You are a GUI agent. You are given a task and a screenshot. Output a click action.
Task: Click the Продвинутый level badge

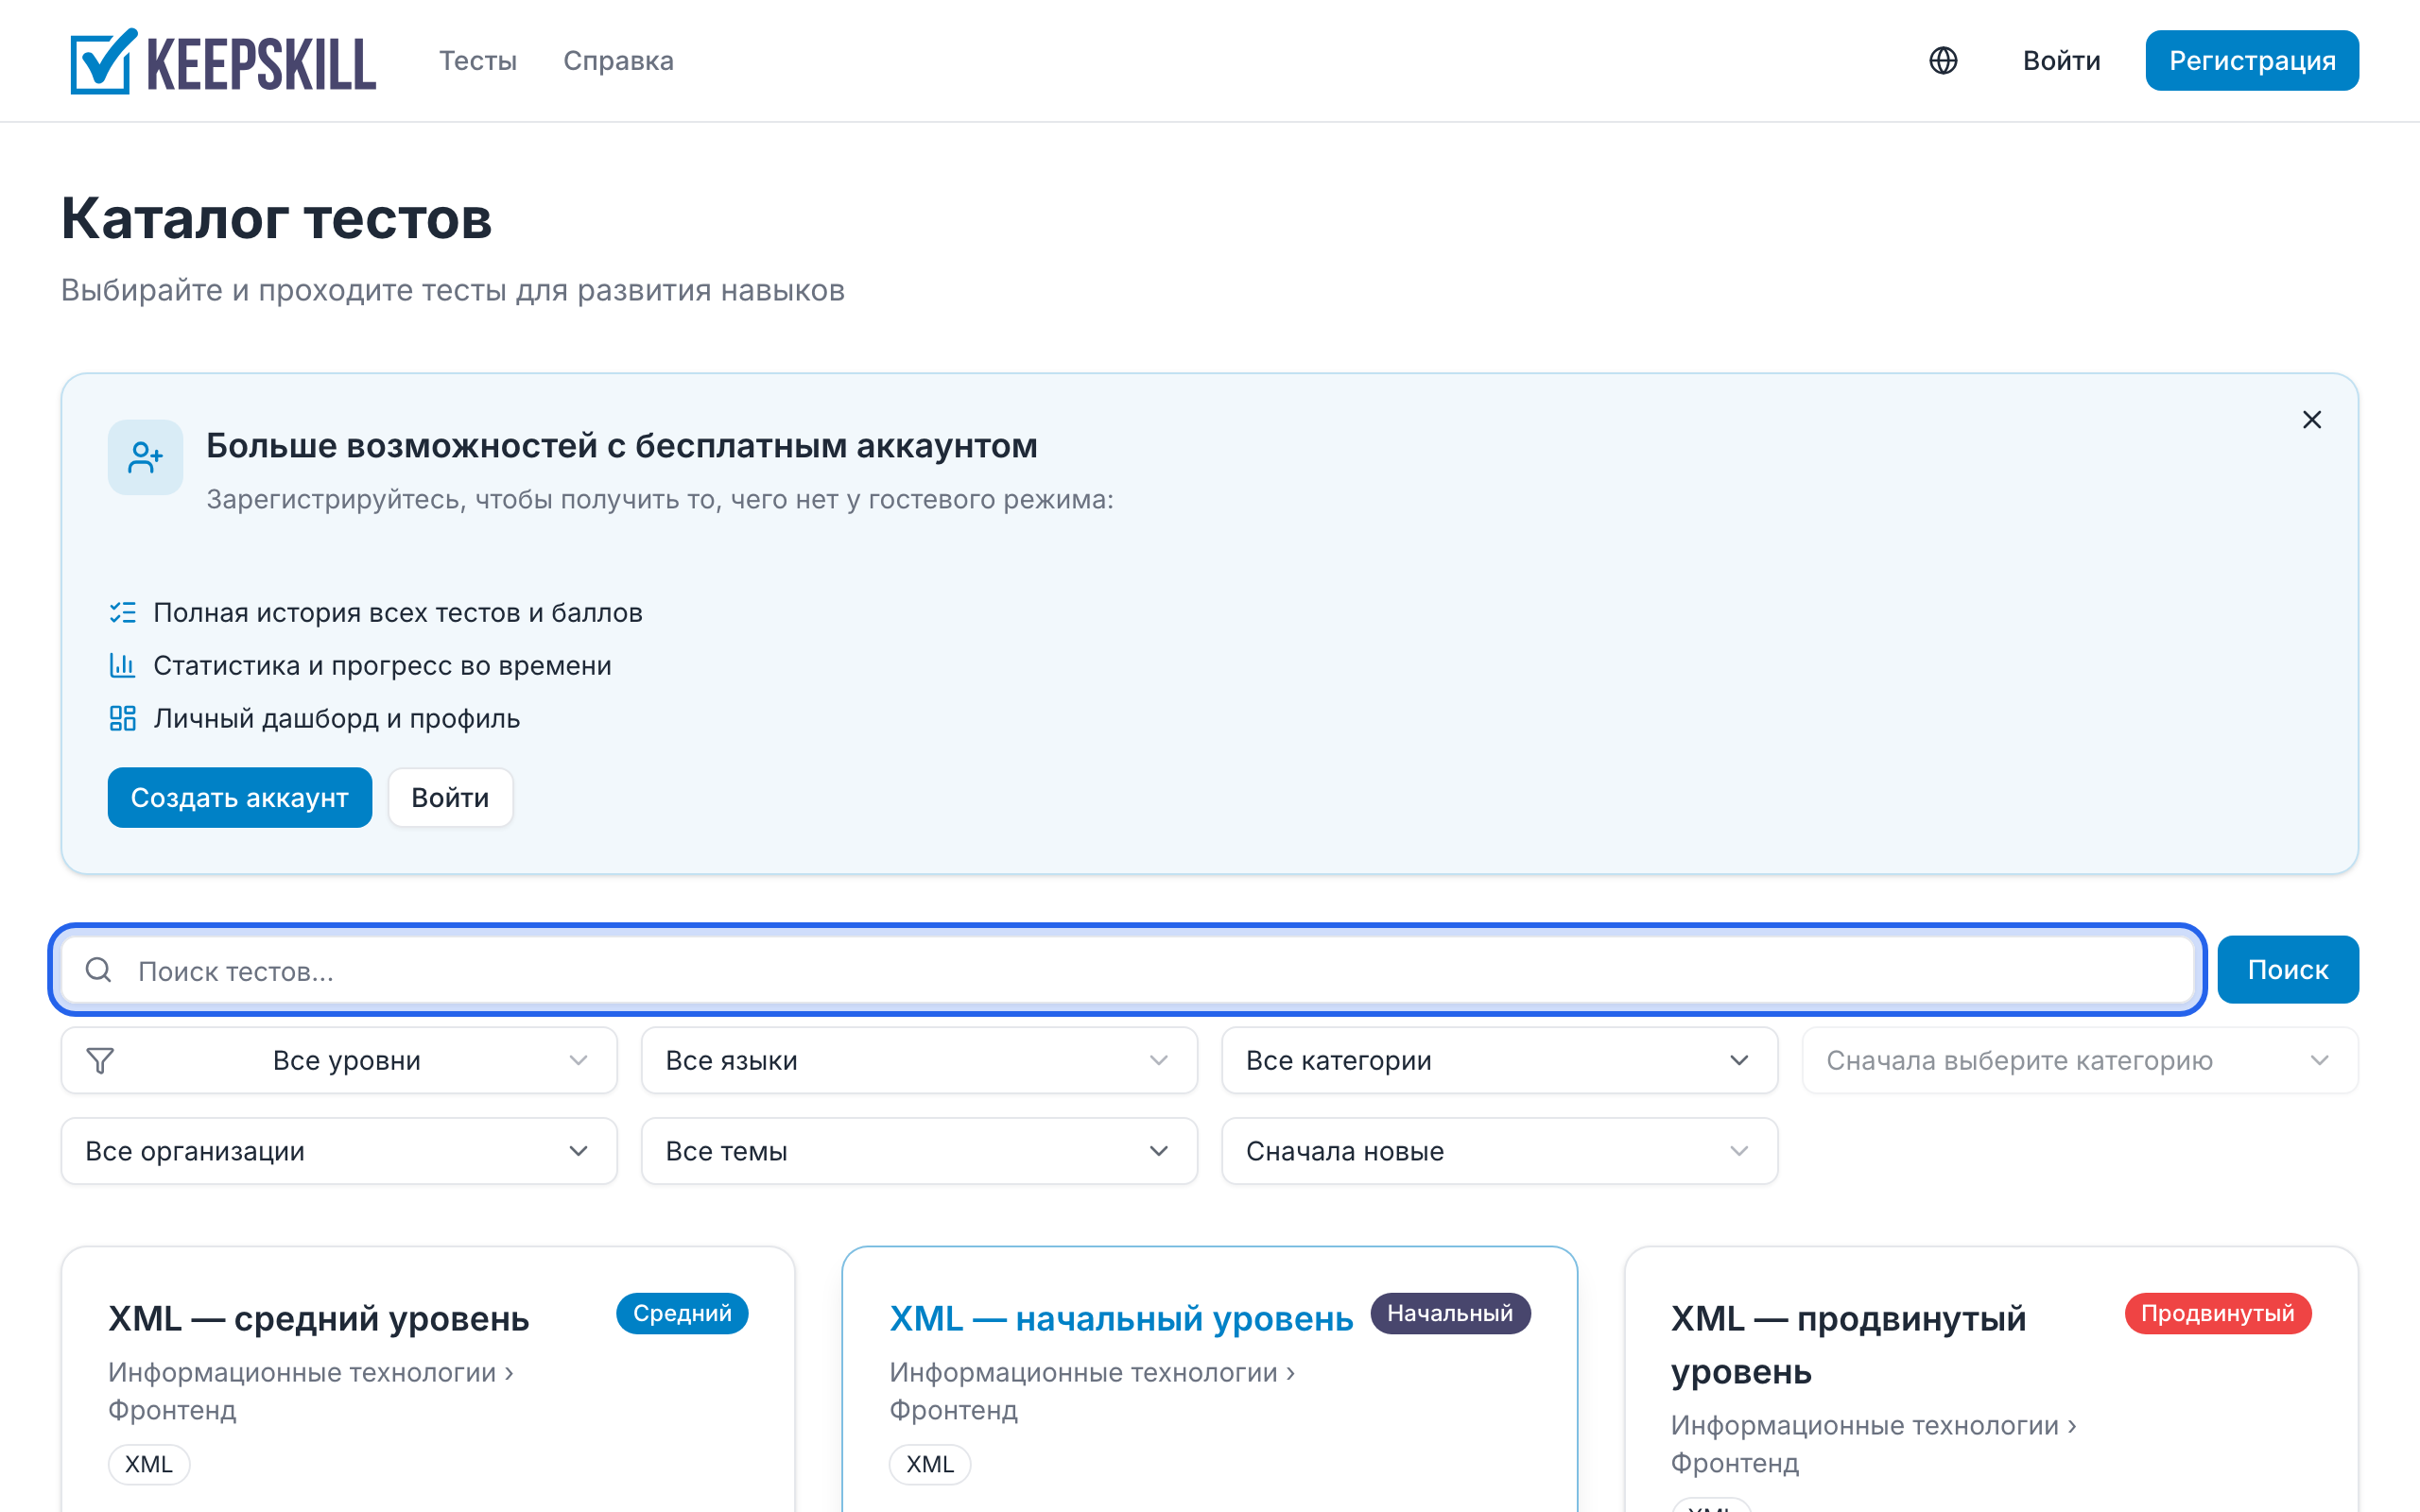tap(2217, 1314)
